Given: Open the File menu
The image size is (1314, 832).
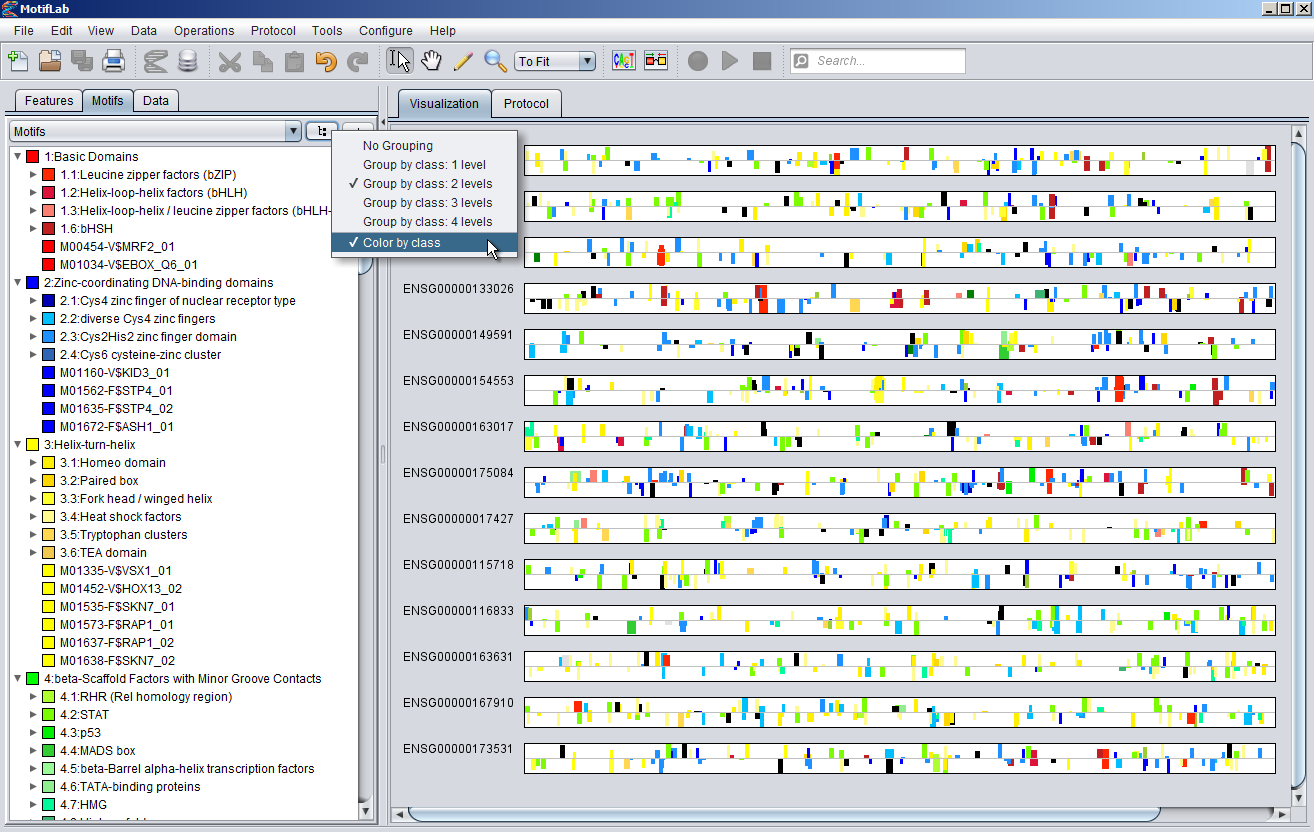Looking at the screenshot, I should [x=24, y=31].
